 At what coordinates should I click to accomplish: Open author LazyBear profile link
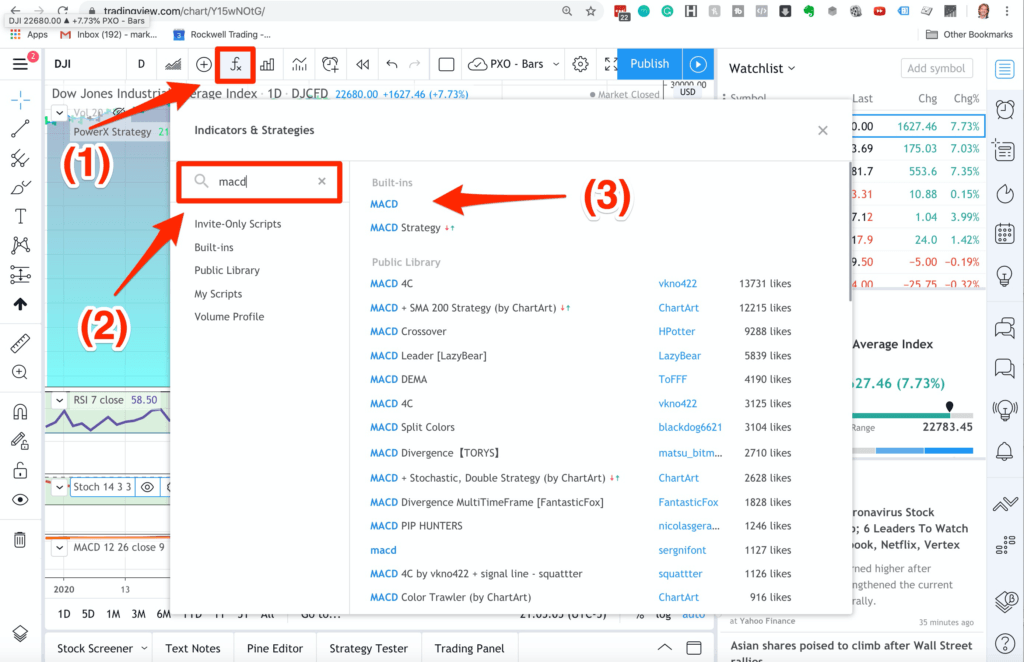click(x=679, y=356)
